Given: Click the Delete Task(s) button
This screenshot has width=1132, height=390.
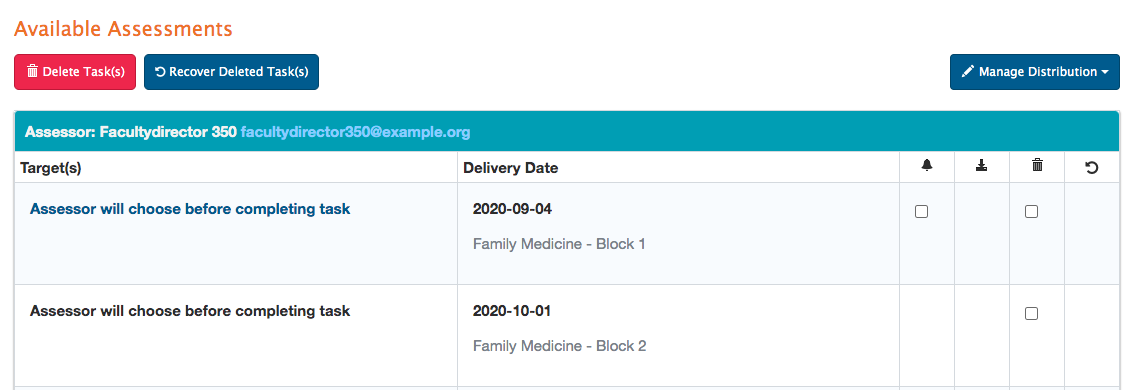Looking at the screenshot, I should pyautogui.click(x=75, y=72).
